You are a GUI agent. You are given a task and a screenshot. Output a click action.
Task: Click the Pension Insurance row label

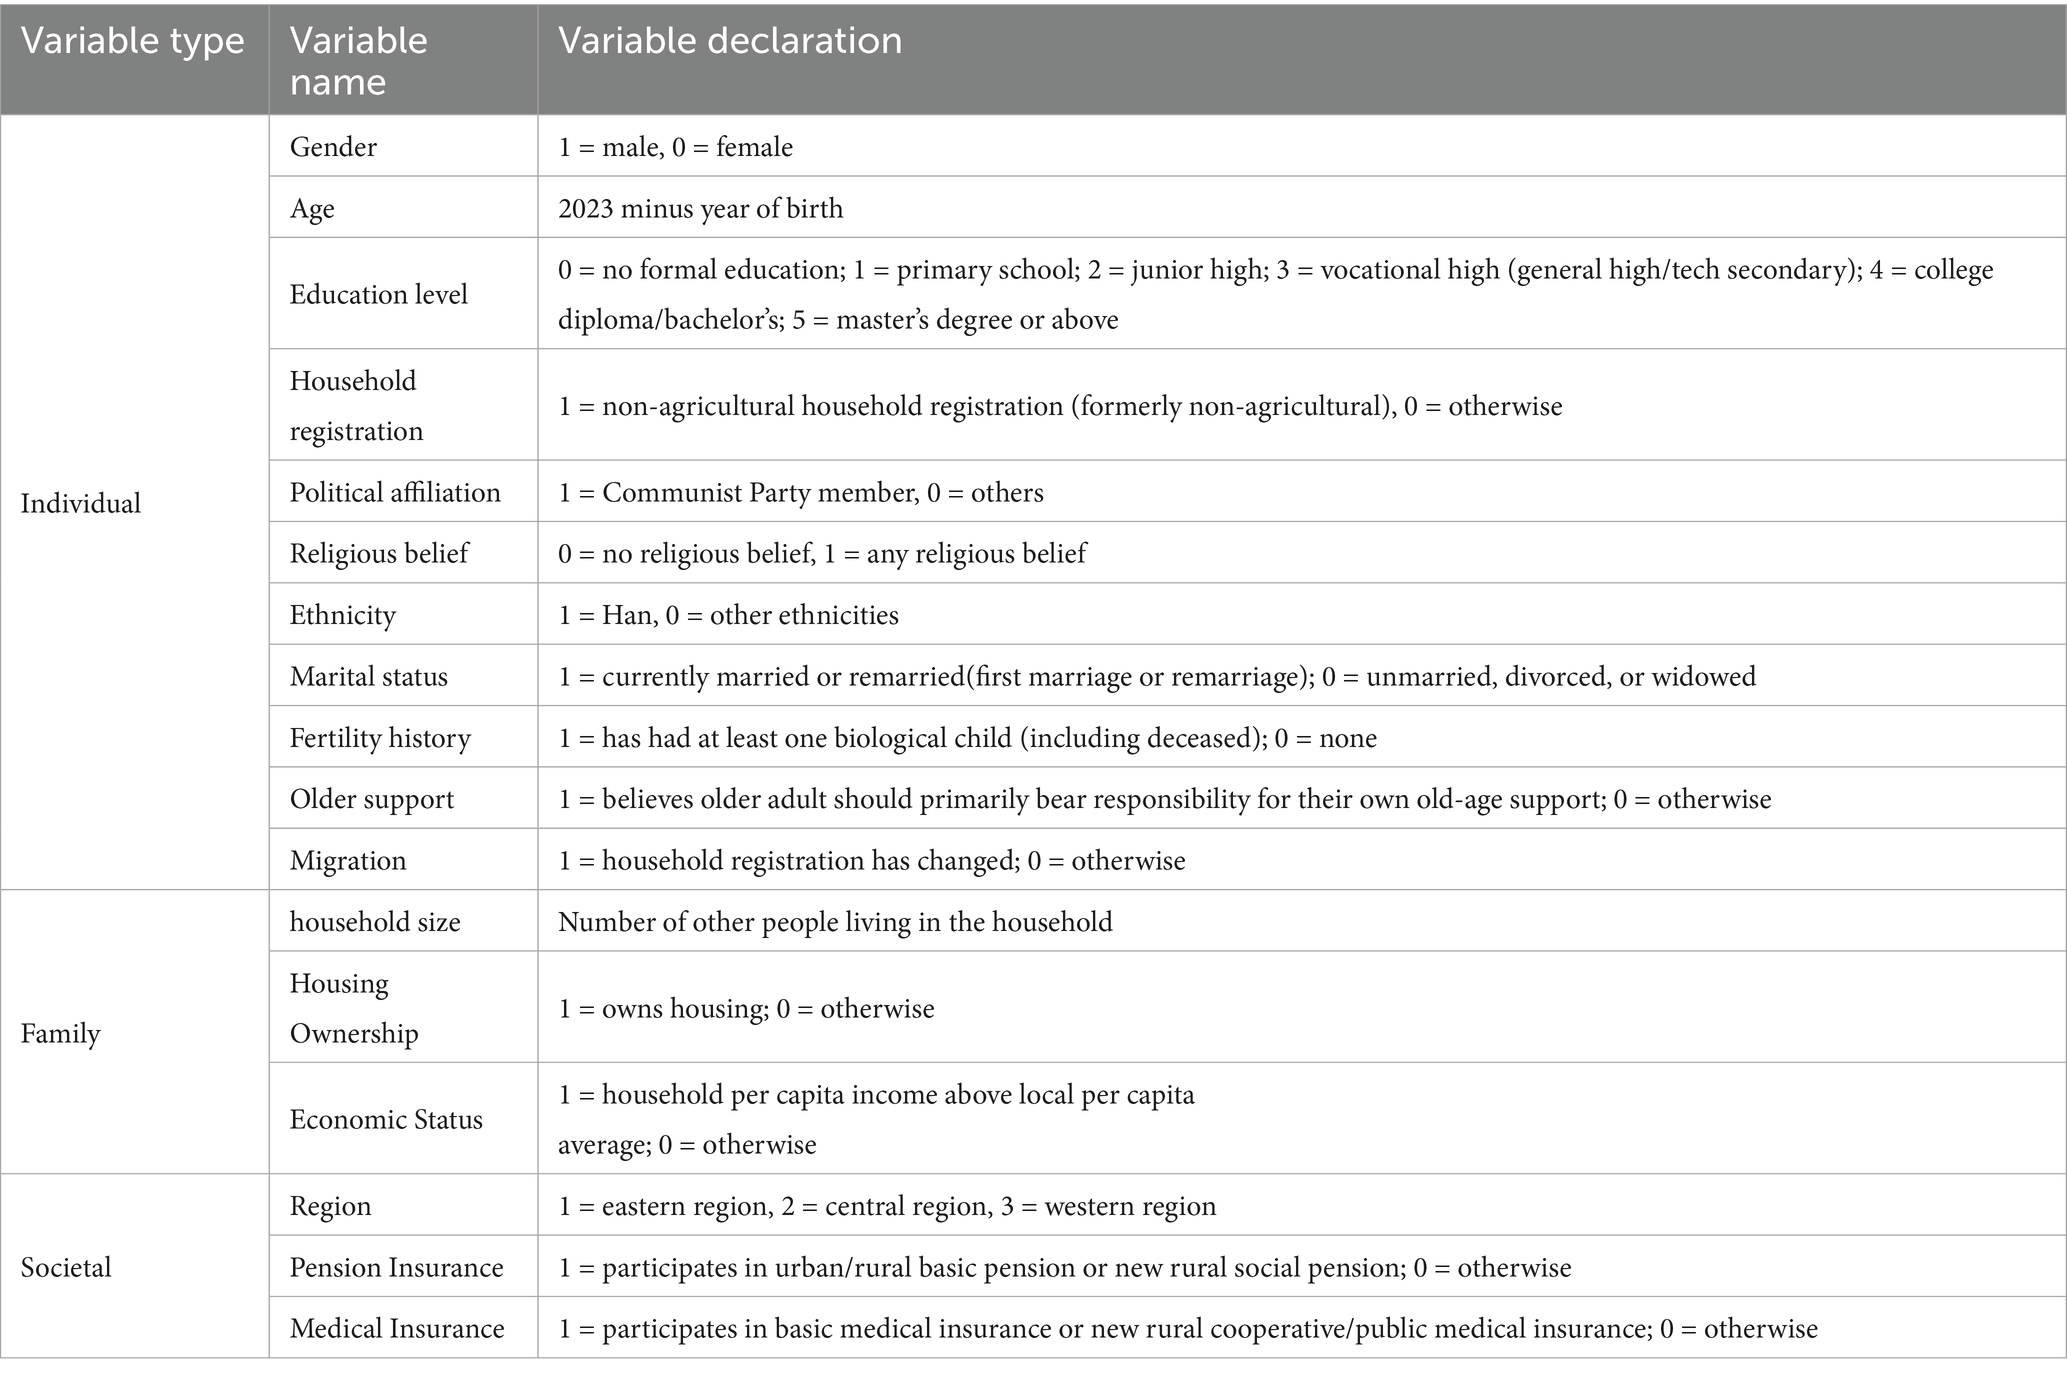(396, 1267)
